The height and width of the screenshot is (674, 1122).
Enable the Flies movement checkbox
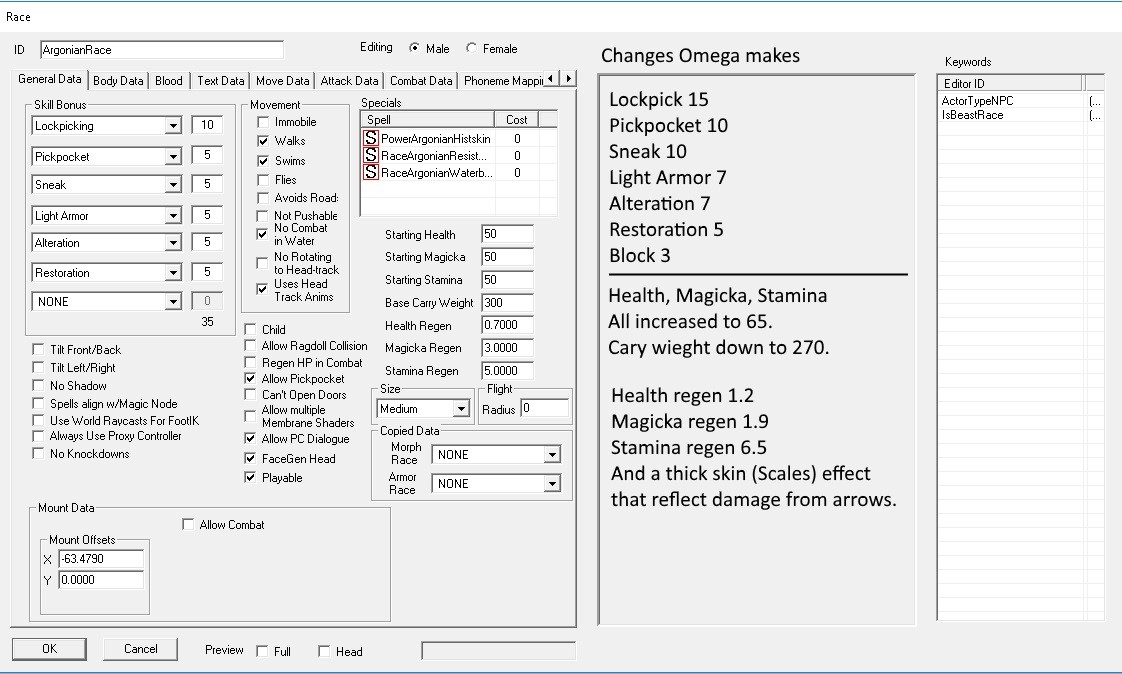click(x=263, y=180)
